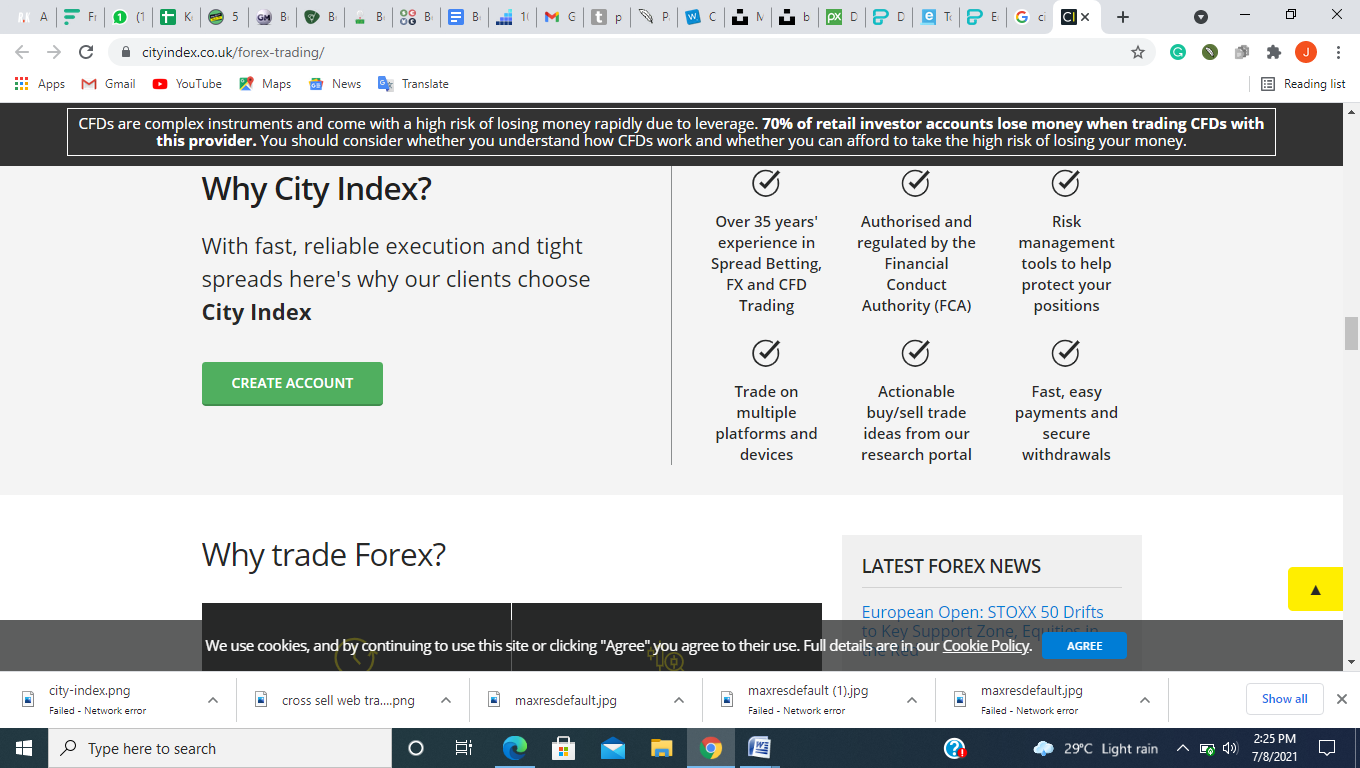Viewport: 1360px width, 768px height.
Task: Open the Cookie Policy link
Action: point(985,646)
